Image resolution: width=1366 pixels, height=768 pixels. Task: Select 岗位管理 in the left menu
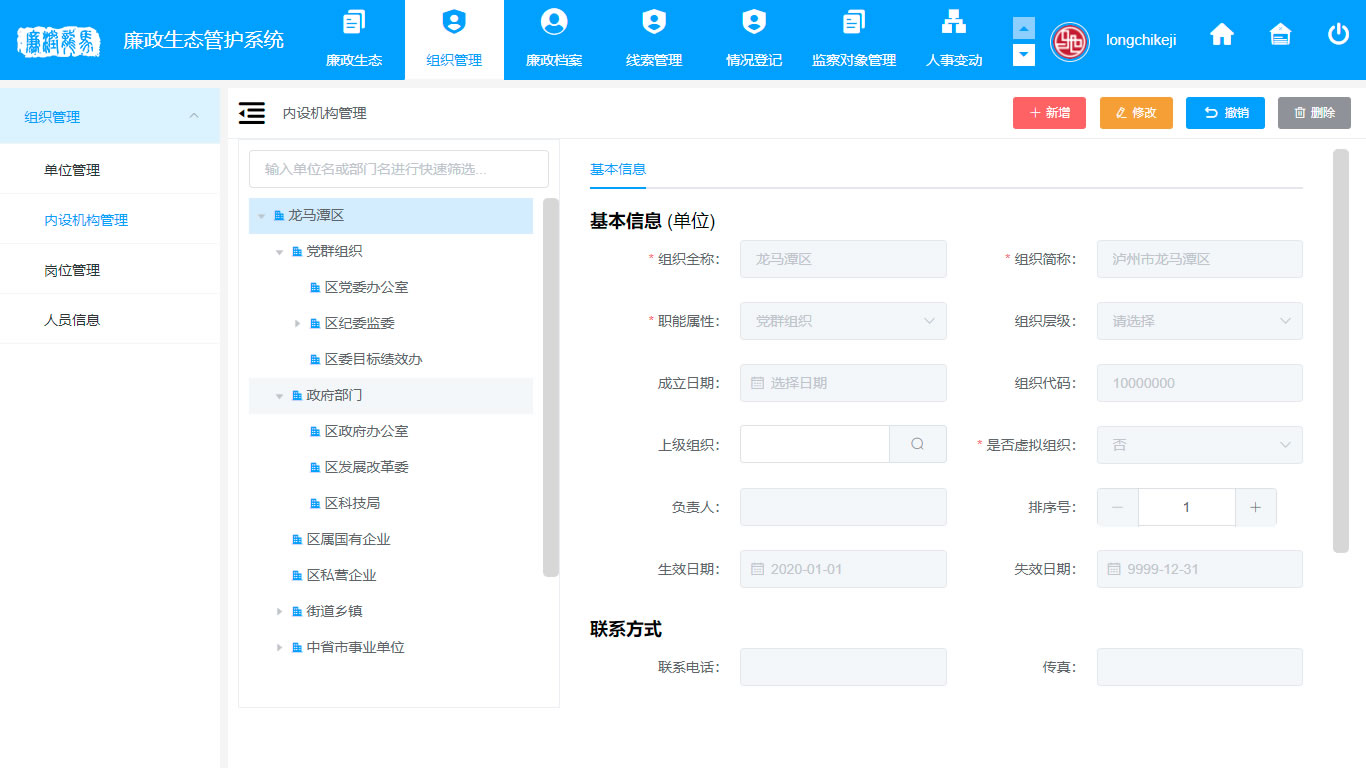pyautogui.click(x=72, y=270)
